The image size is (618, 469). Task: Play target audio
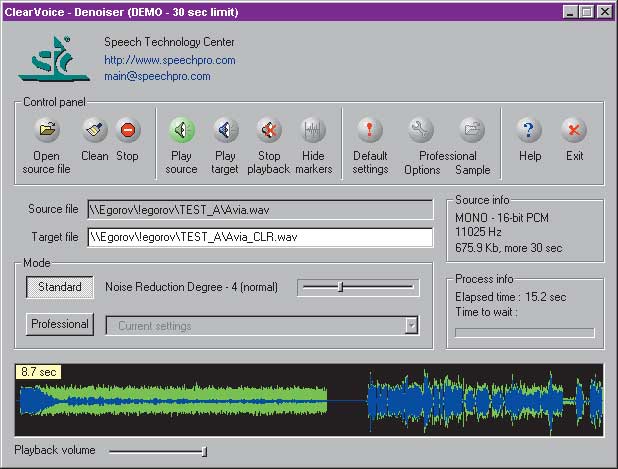[x=225, y=130]
